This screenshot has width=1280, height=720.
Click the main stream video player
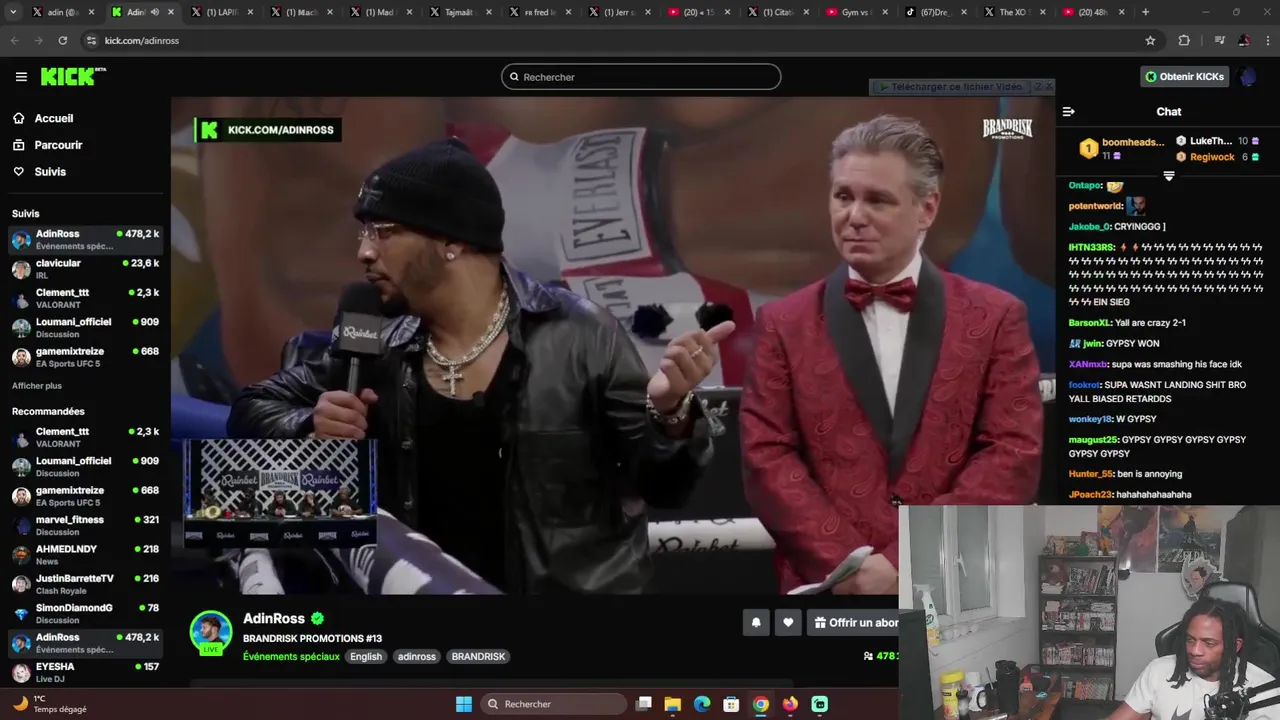click(613, 345)
